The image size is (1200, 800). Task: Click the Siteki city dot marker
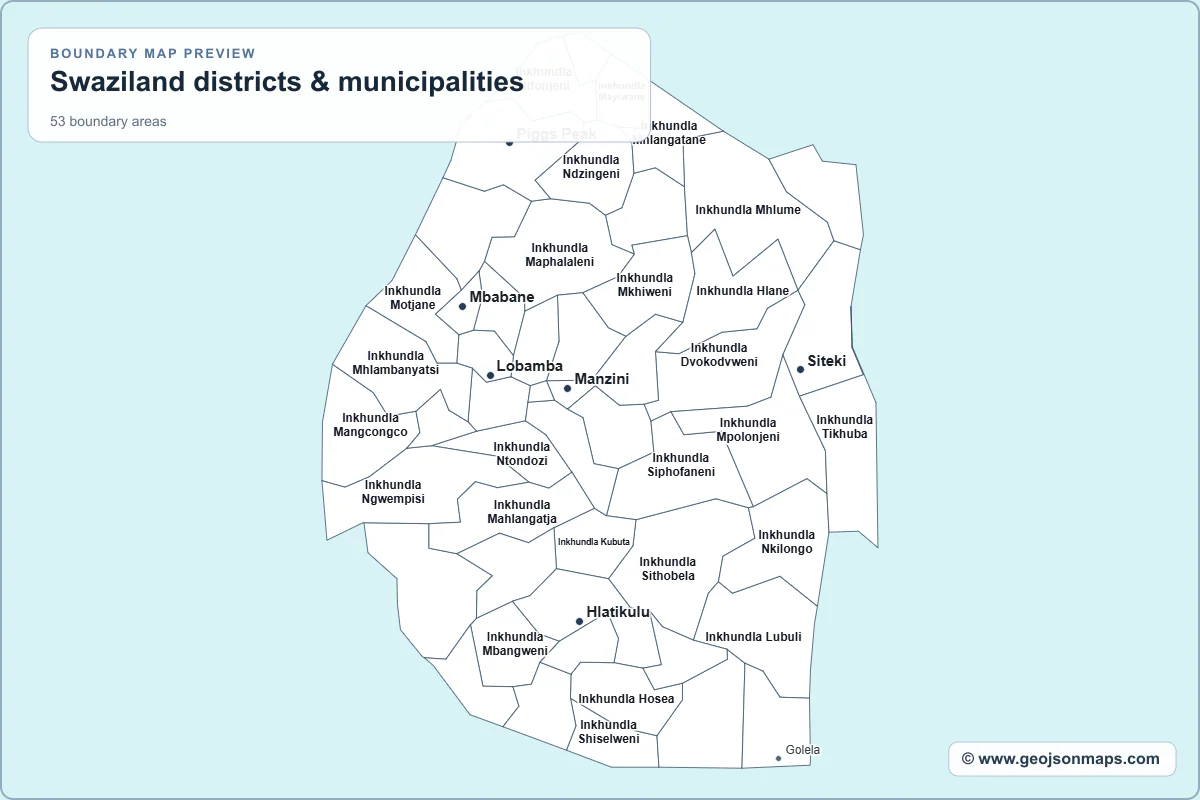(x=800, y=370)
